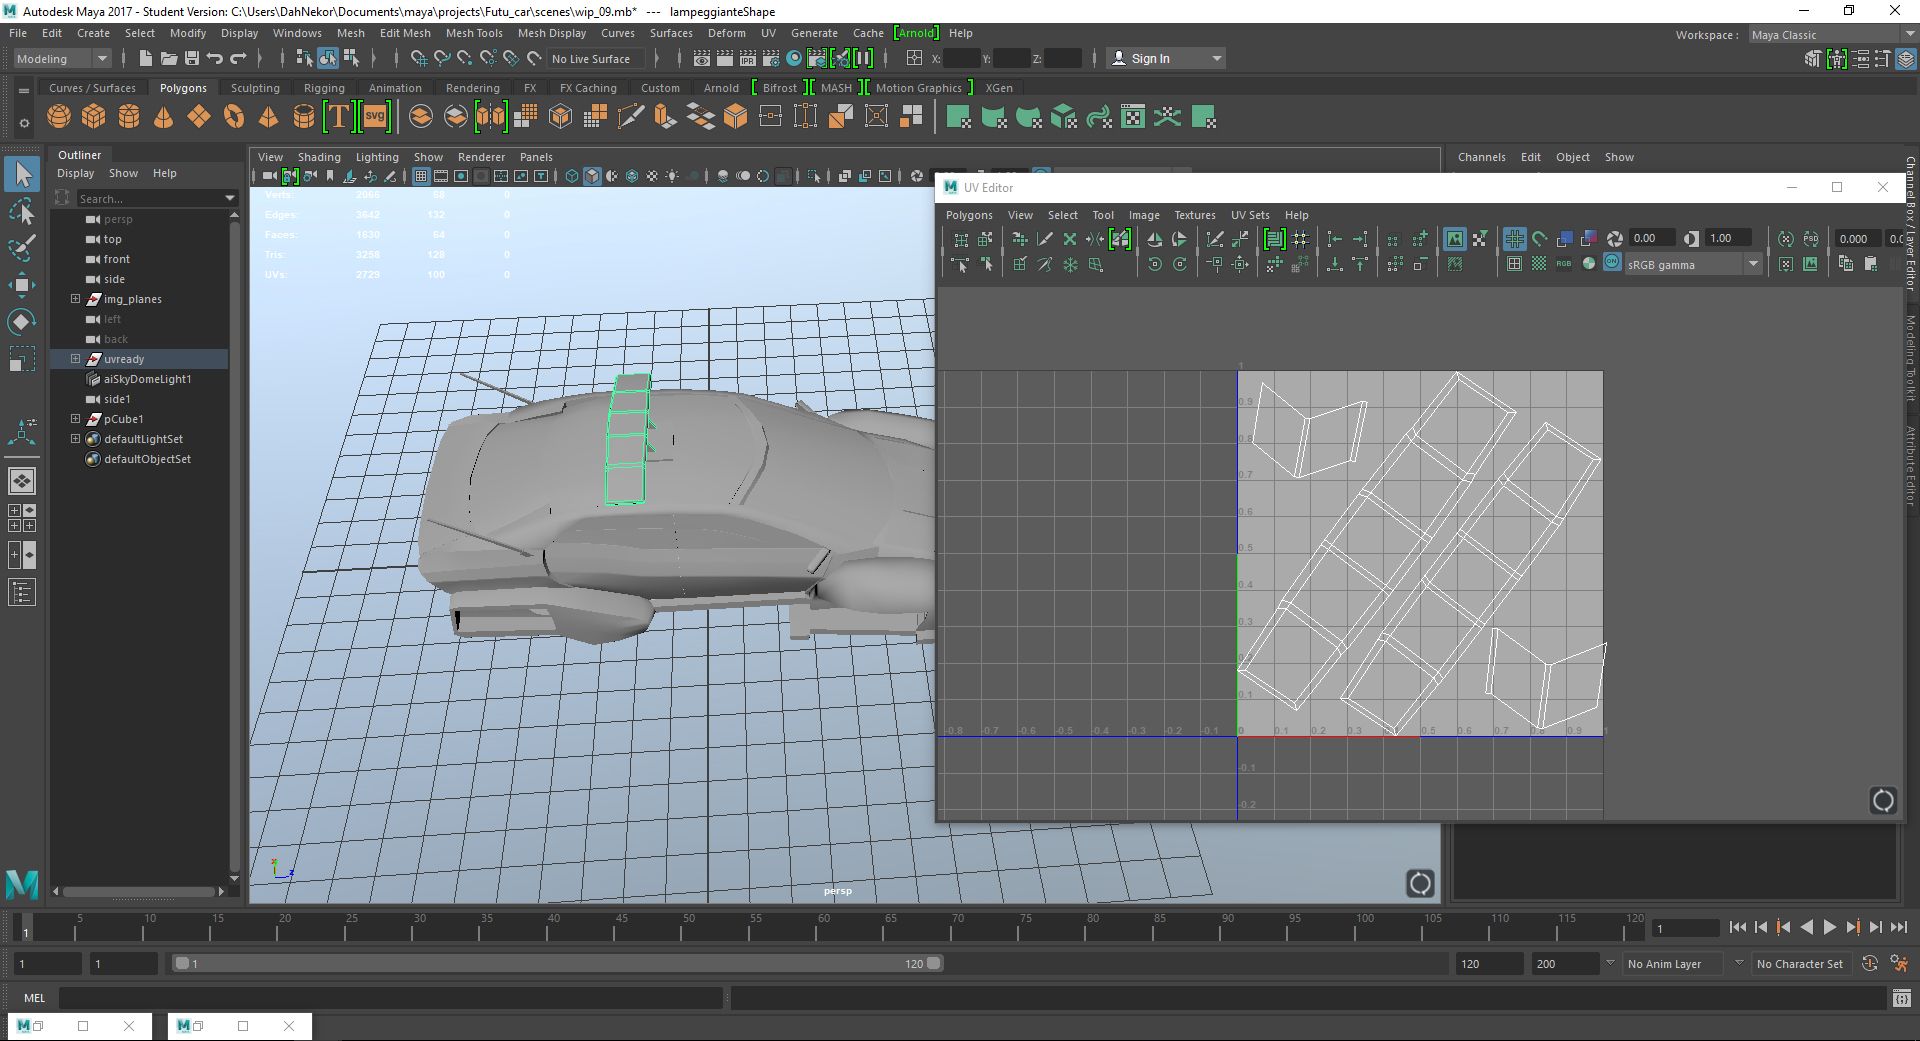
Task: Toggle the Channel Box / Layer Editor icon
Action: 1906,59
